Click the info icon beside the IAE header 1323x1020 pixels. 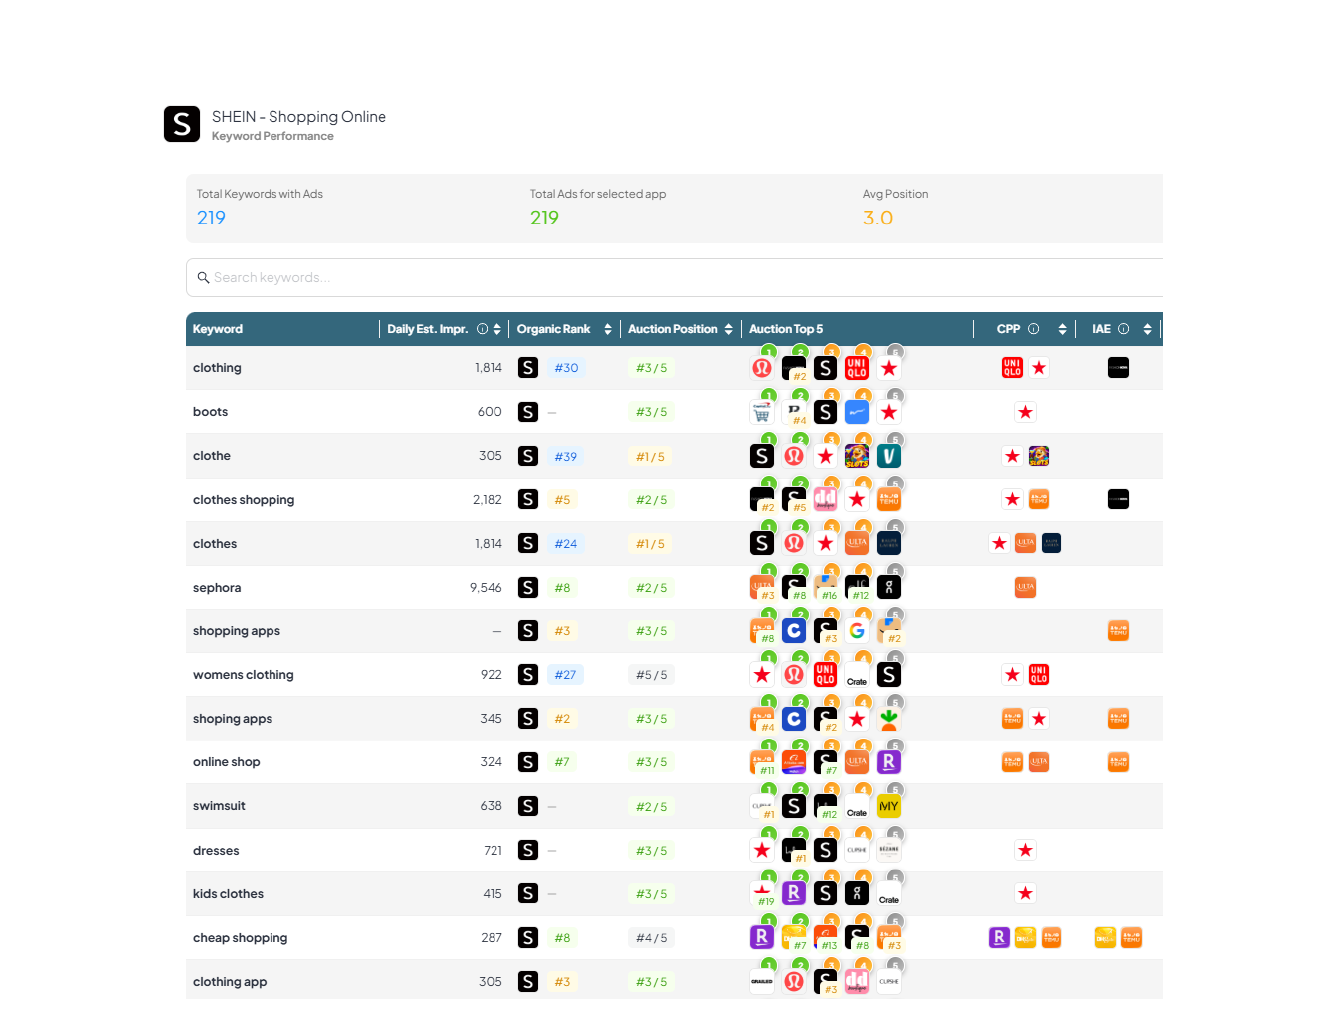pos(1124,329)
